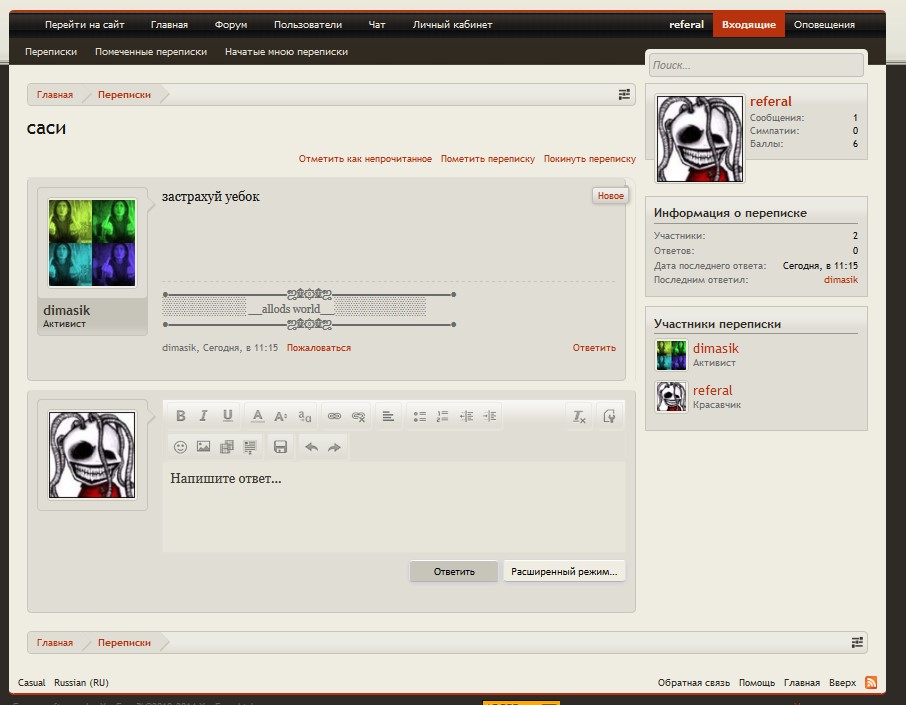This screenshot has height=705, width=906.
Task: Toggle bold formatting in reply editor
Action: 180,416
